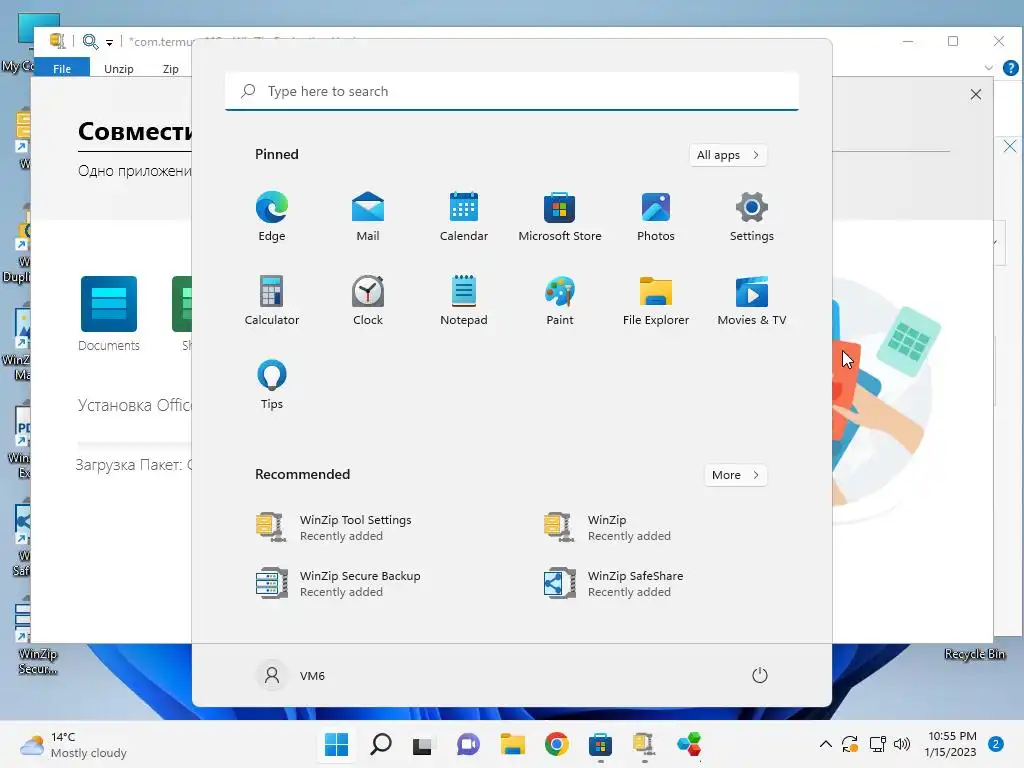1024x768 pixels.
Task: Open Recycle Bin on desktop
Action: point(974,654)
